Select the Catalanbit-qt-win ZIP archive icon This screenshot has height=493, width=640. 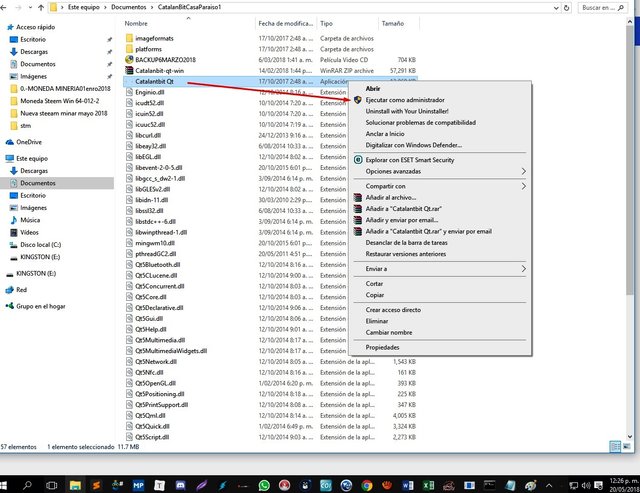coord(129,70)
